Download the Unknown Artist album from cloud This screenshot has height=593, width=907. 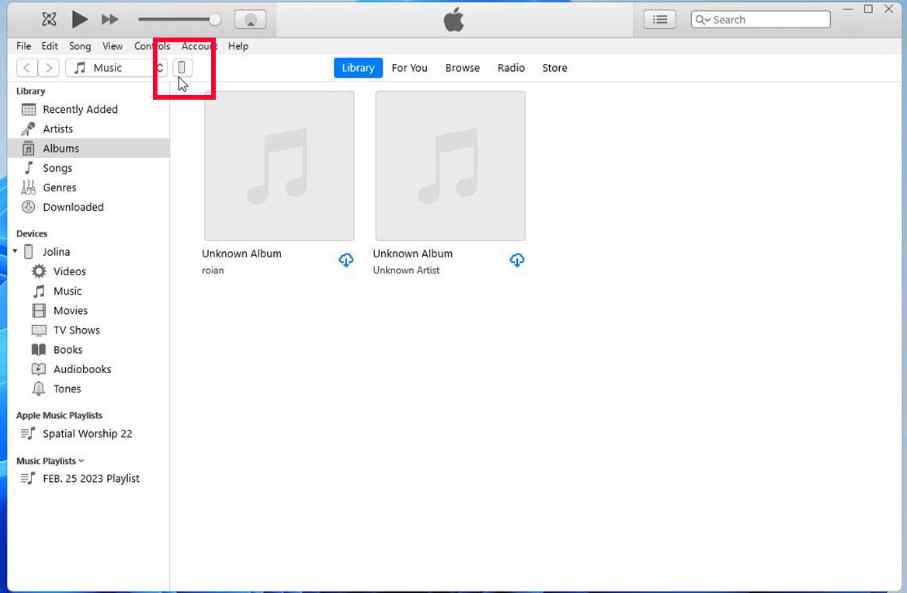point(517,260)
